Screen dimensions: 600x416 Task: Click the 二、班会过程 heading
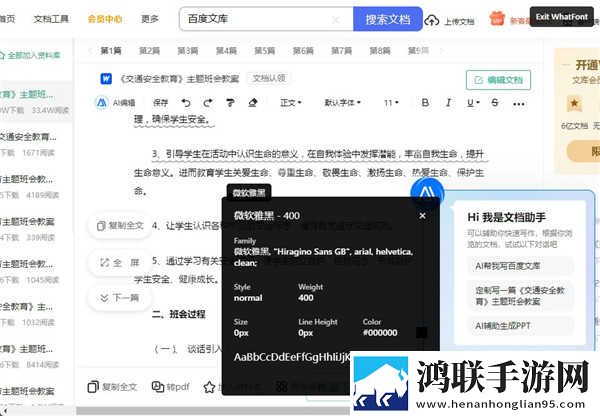179,315
